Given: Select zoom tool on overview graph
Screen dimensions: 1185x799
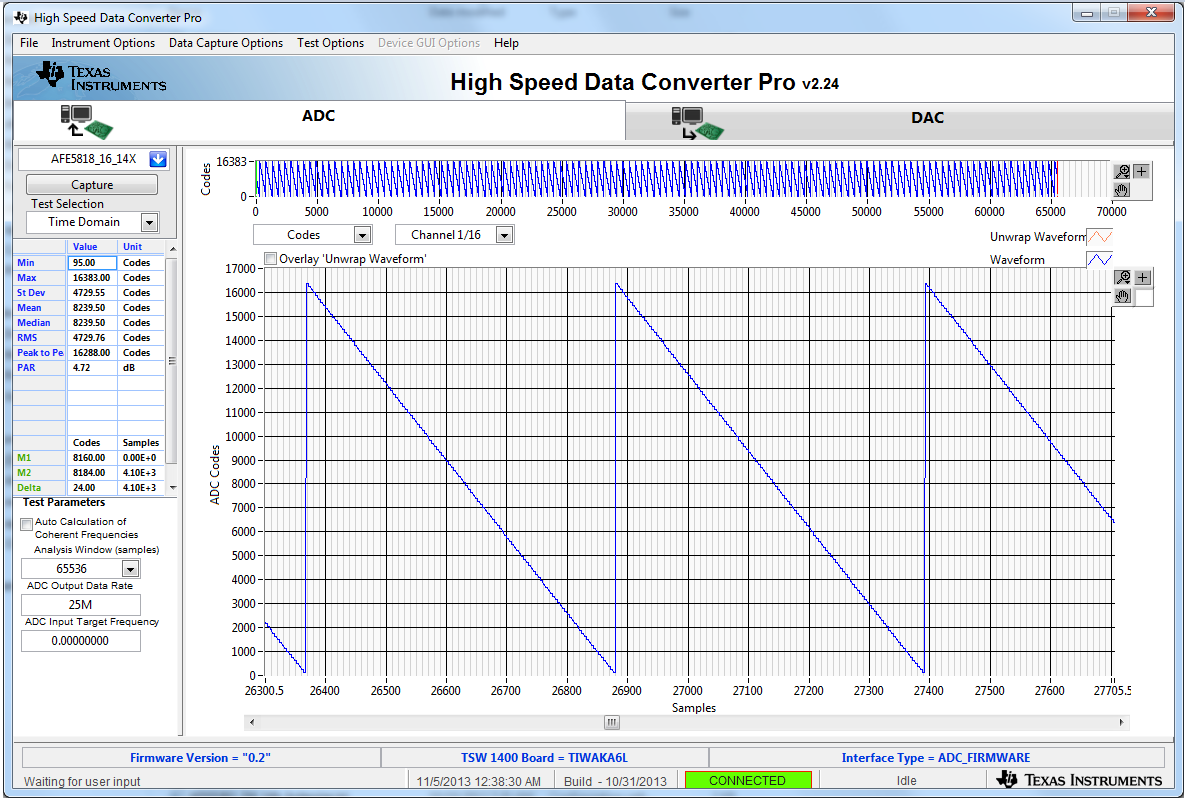Looking at the screenshot, I should [x=1122, y=172].
